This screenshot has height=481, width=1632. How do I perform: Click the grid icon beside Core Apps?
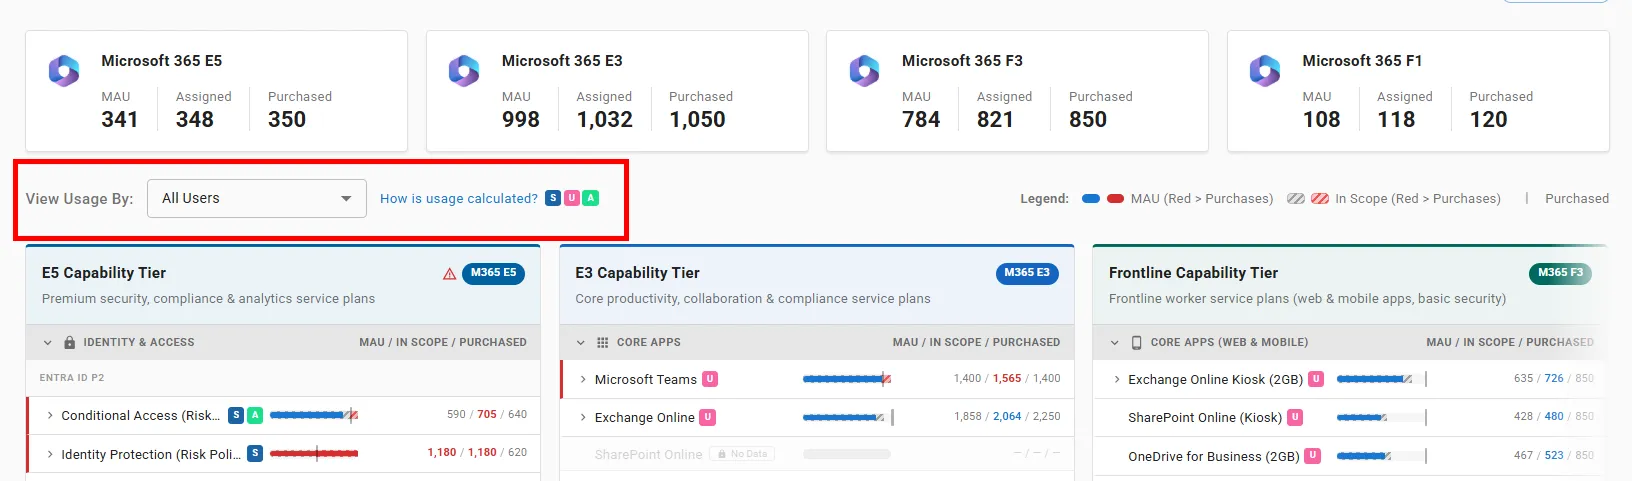click(602, 342)
